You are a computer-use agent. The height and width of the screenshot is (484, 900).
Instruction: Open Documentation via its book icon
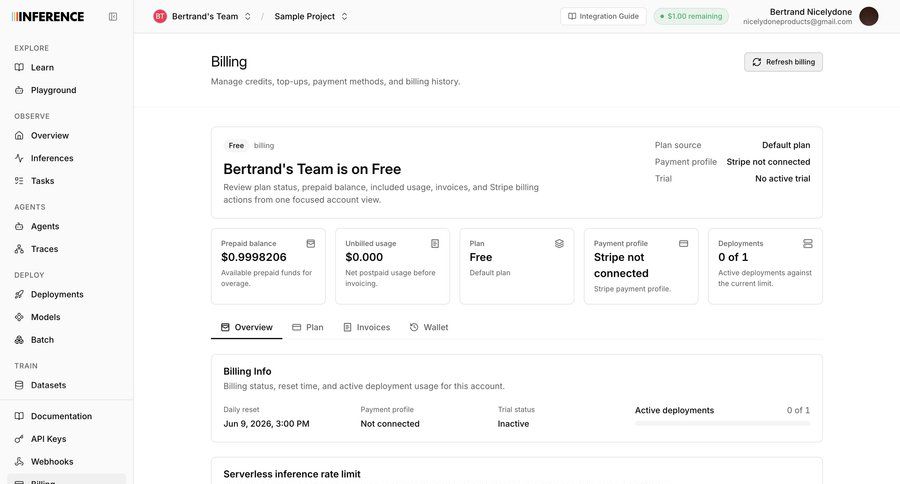(x=19, y=416)
